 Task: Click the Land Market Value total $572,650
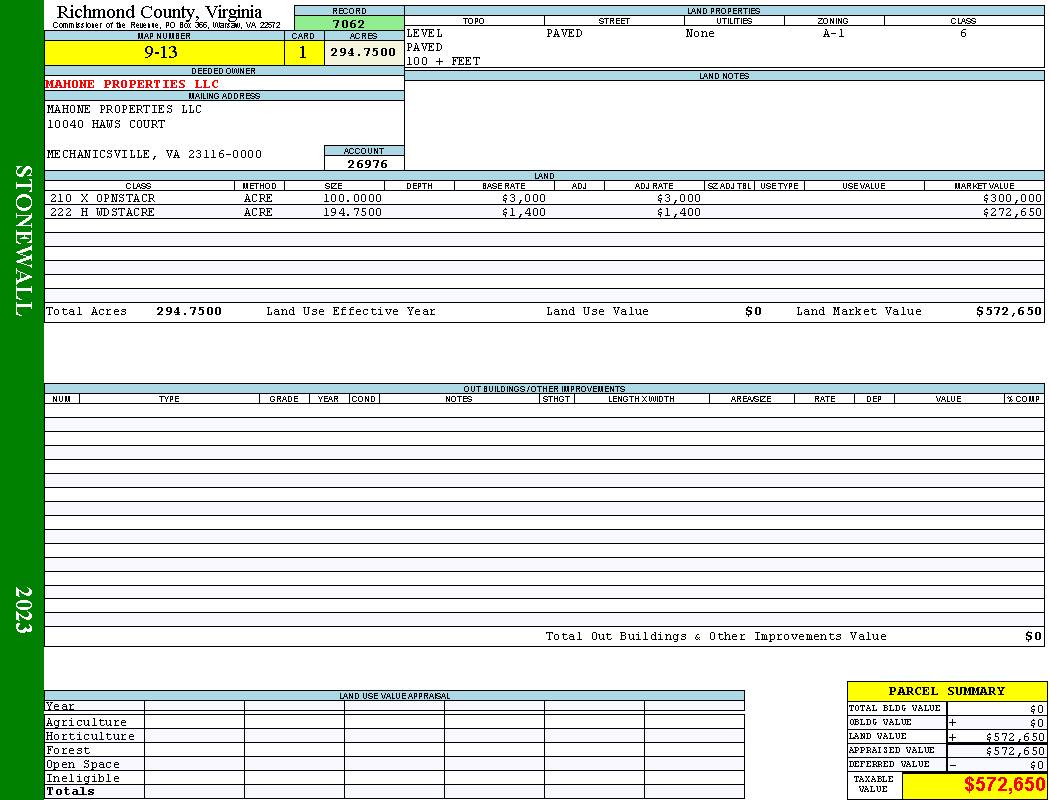coord(1008,311)
